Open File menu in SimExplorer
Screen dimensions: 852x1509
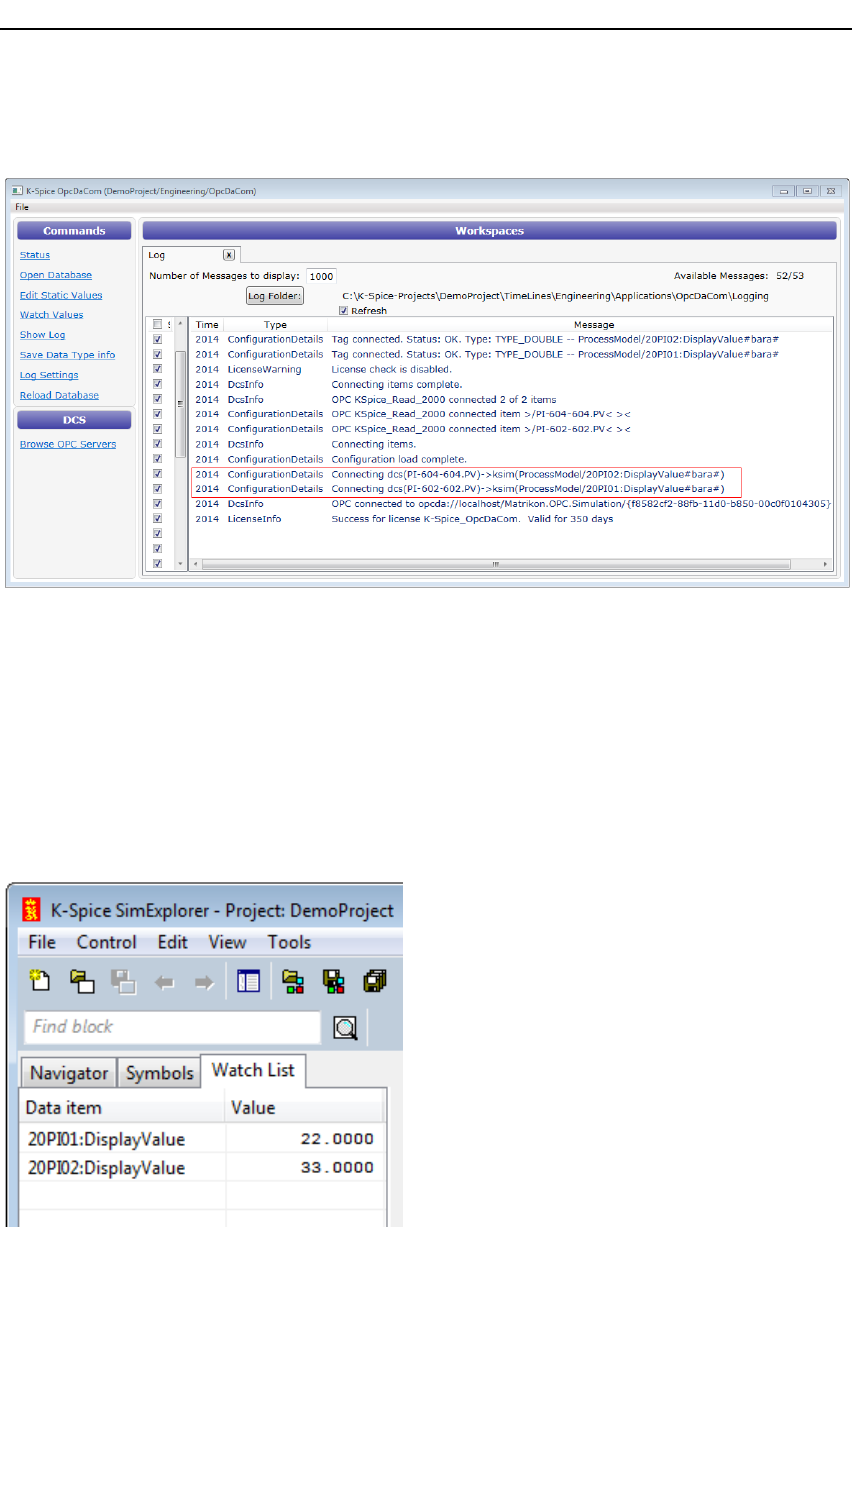pyautogui.click(x=42, y=942)
